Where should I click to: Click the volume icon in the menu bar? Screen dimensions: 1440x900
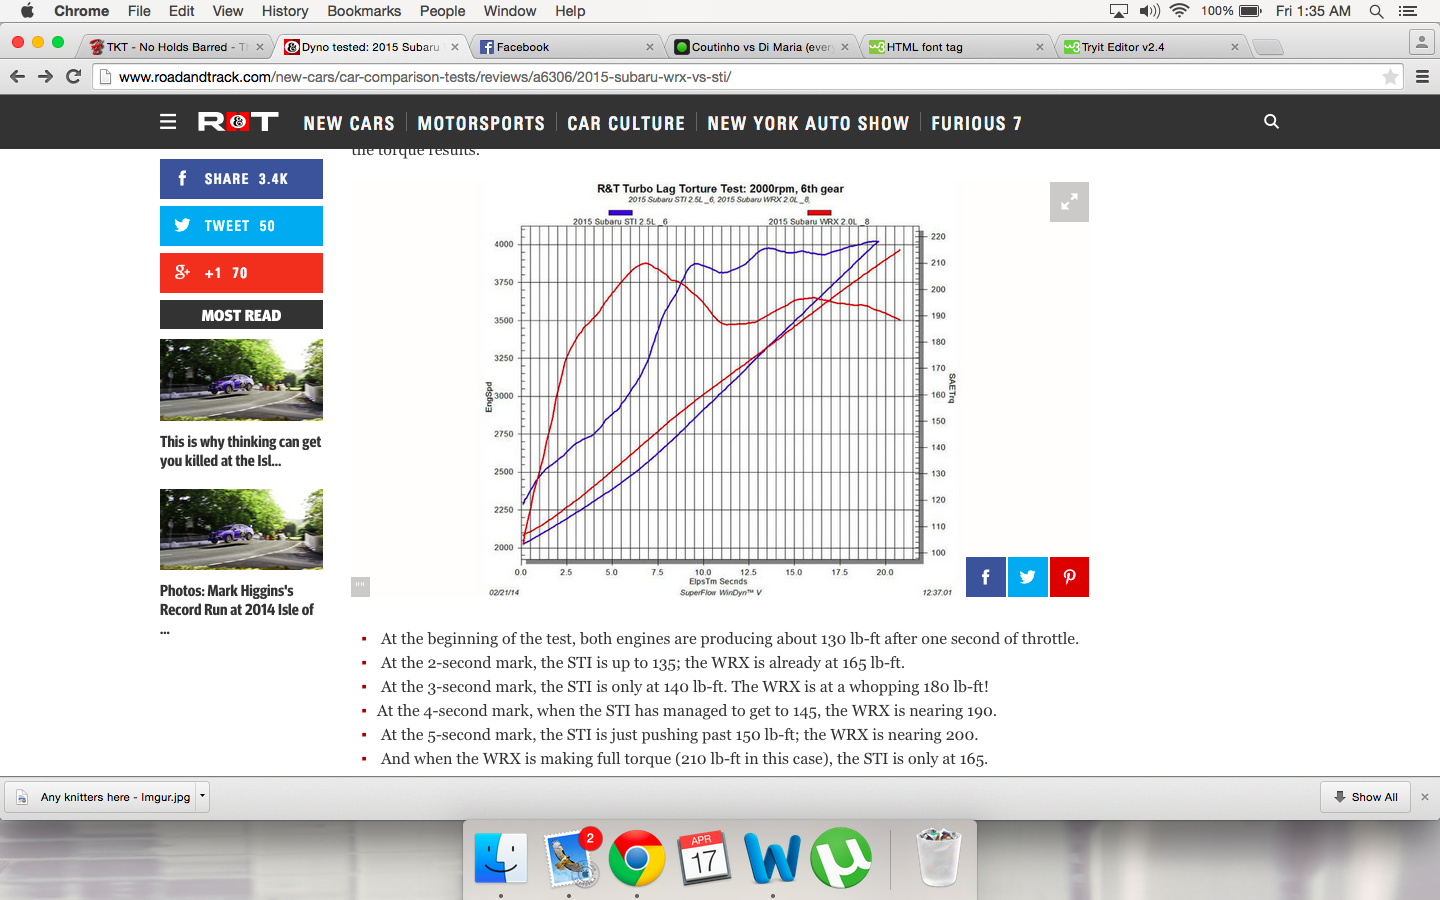pos(1149,11)
